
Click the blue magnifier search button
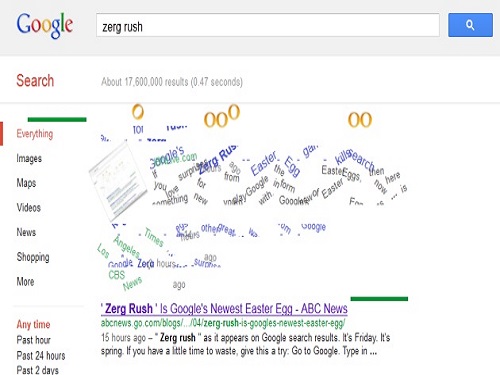470,25
